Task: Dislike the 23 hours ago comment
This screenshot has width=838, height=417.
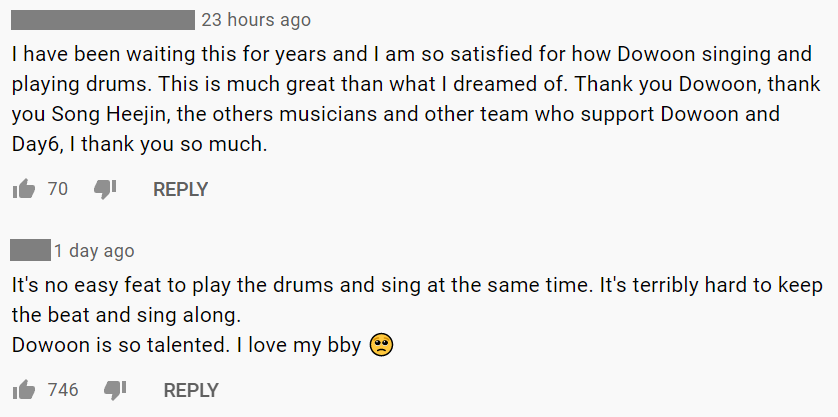Action: tap(105, 189)
